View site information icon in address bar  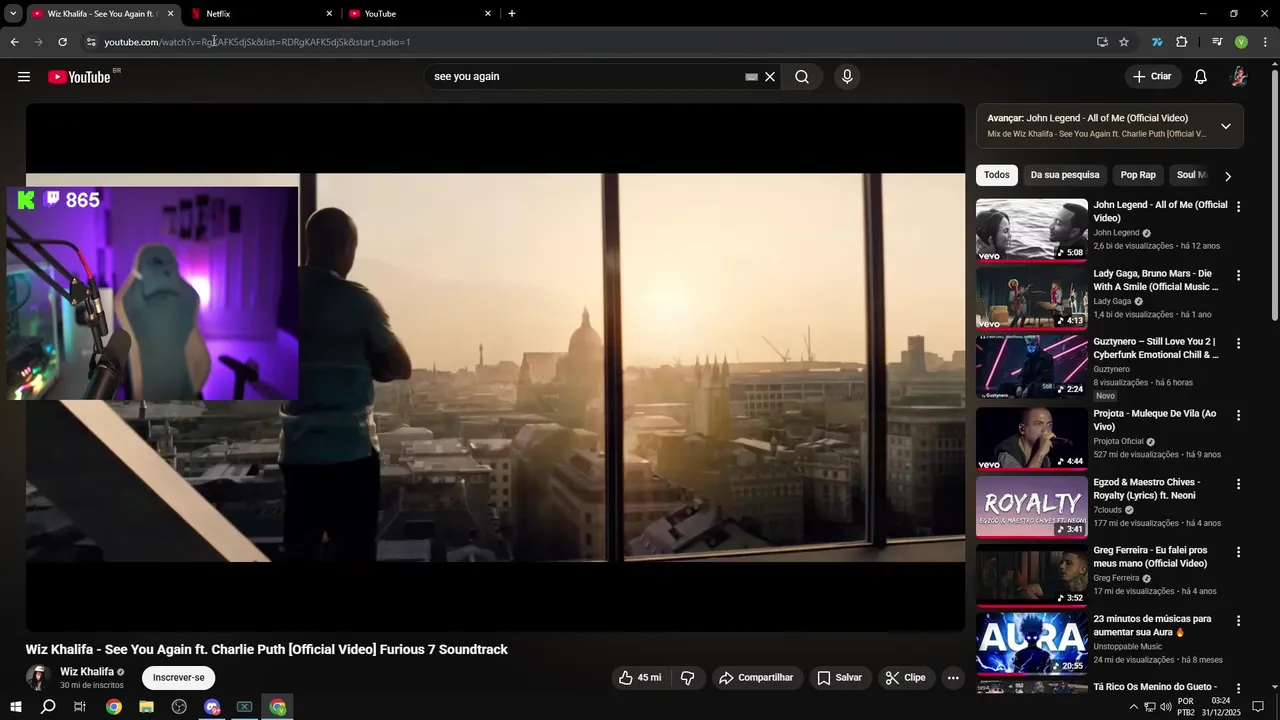[x=90, y=42]
